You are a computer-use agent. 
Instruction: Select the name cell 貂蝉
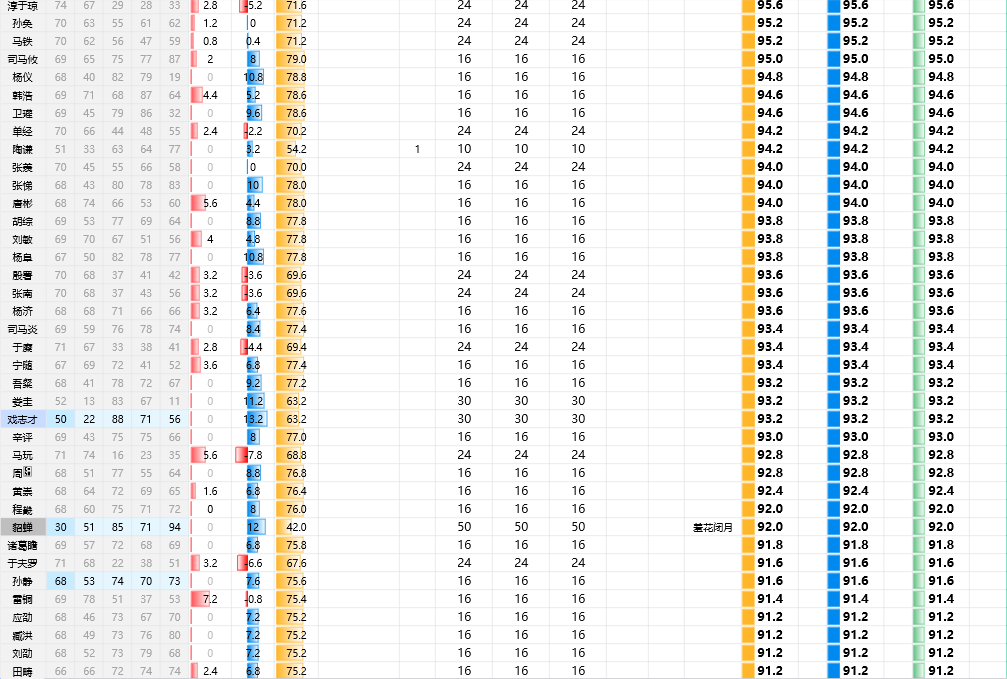[22, 527]
